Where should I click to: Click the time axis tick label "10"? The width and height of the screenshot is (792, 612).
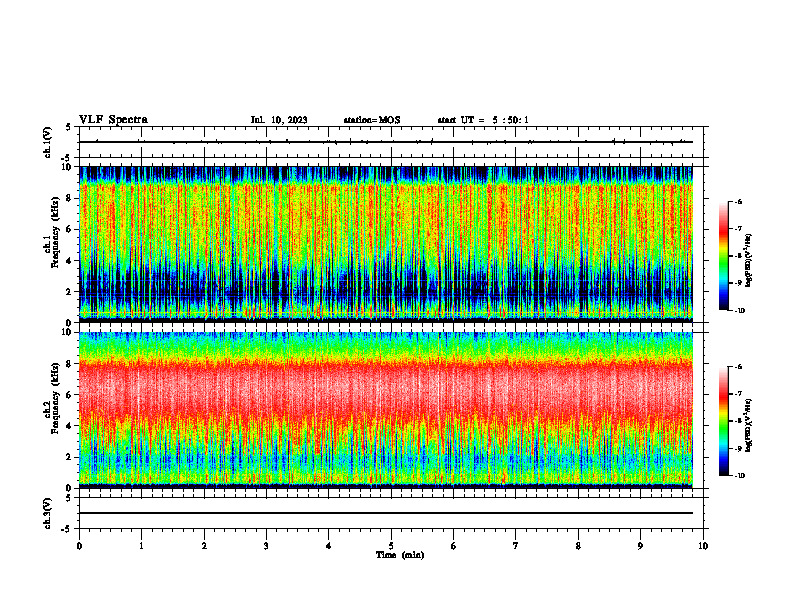tap(703, 546)
